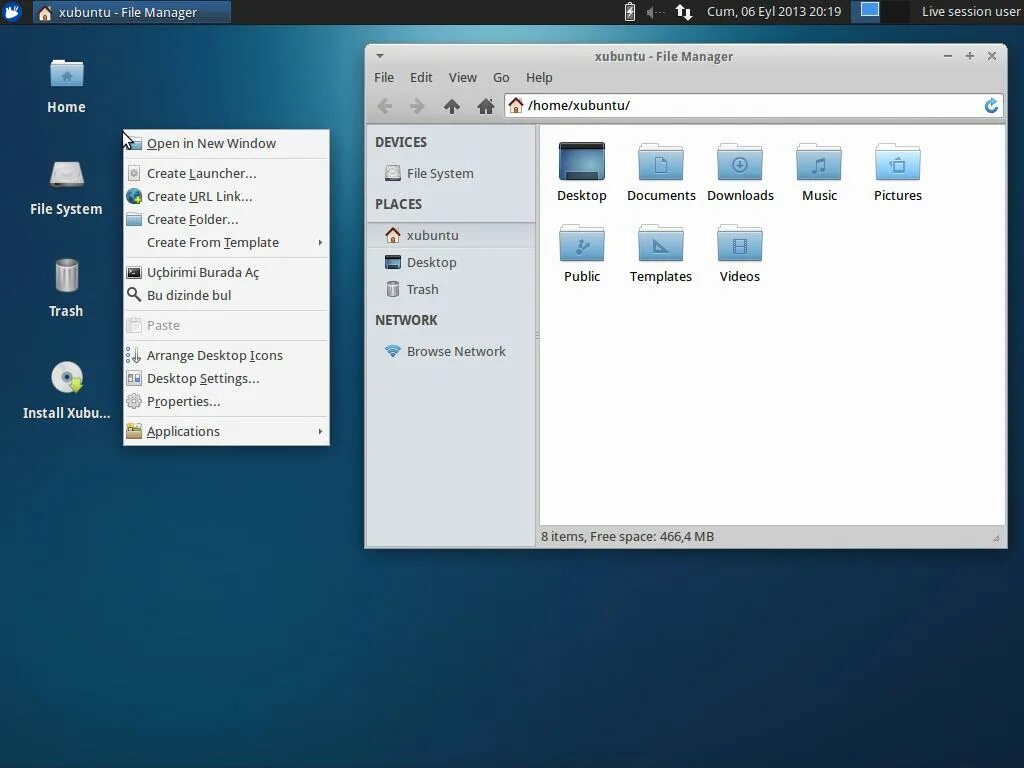Screen dimensions: 1024x768
Task: Select the Pictures folder icon
Action: [x=898, y=172]
